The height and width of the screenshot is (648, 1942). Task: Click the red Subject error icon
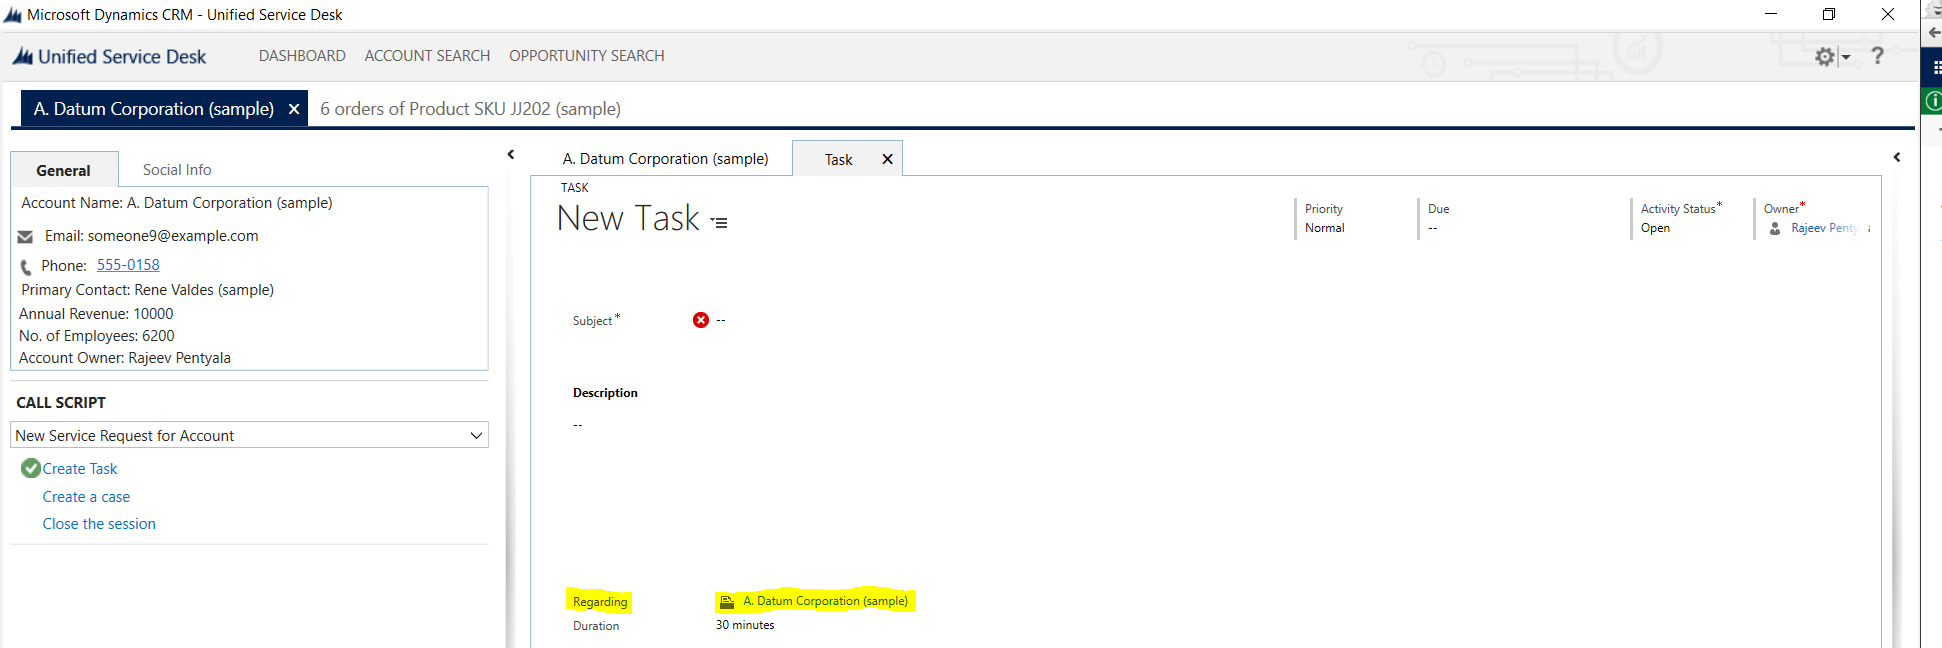click(701, 320)
